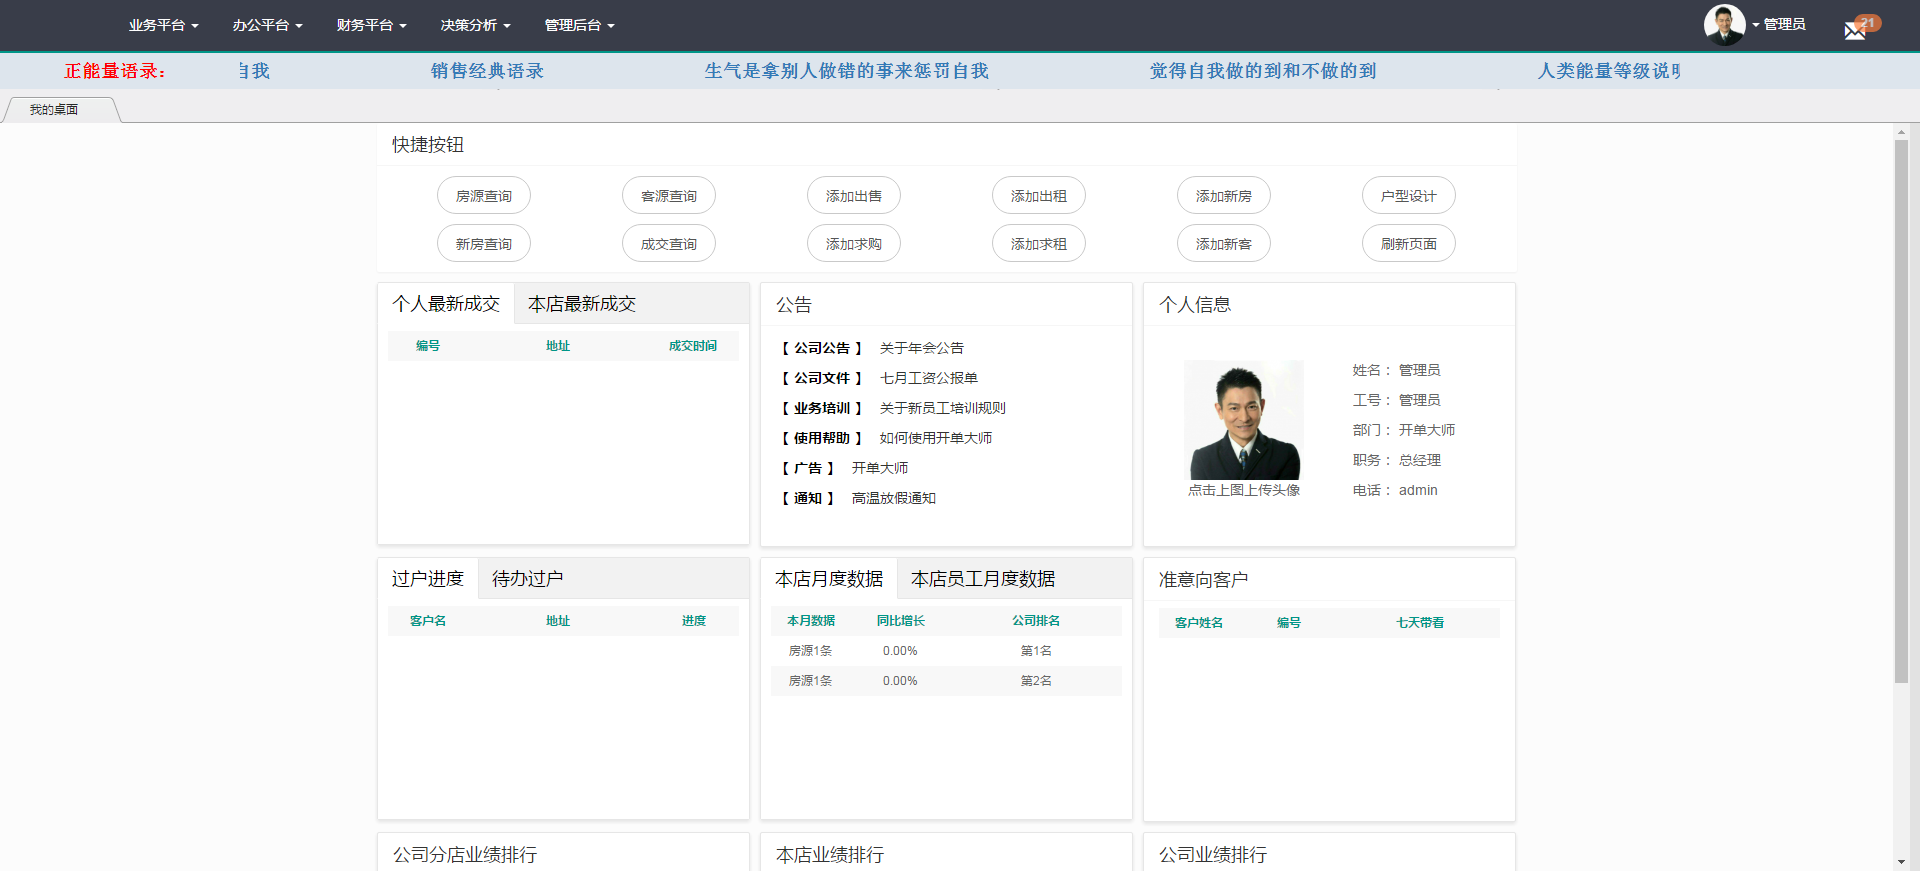
Task: Click the admin avatar in top bar
Action: tap(1724, 25)
